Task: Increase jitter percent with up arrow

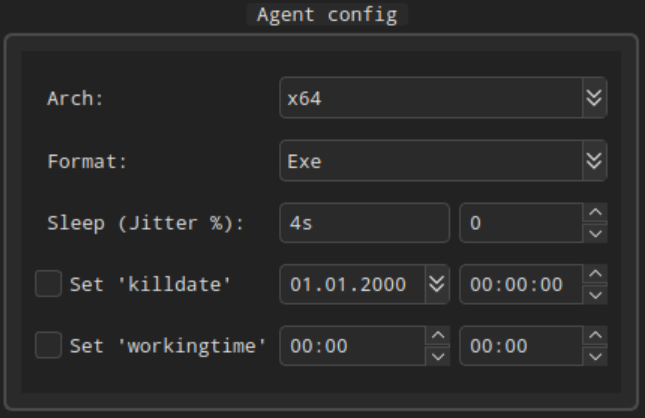Action: tap(595, 213)
